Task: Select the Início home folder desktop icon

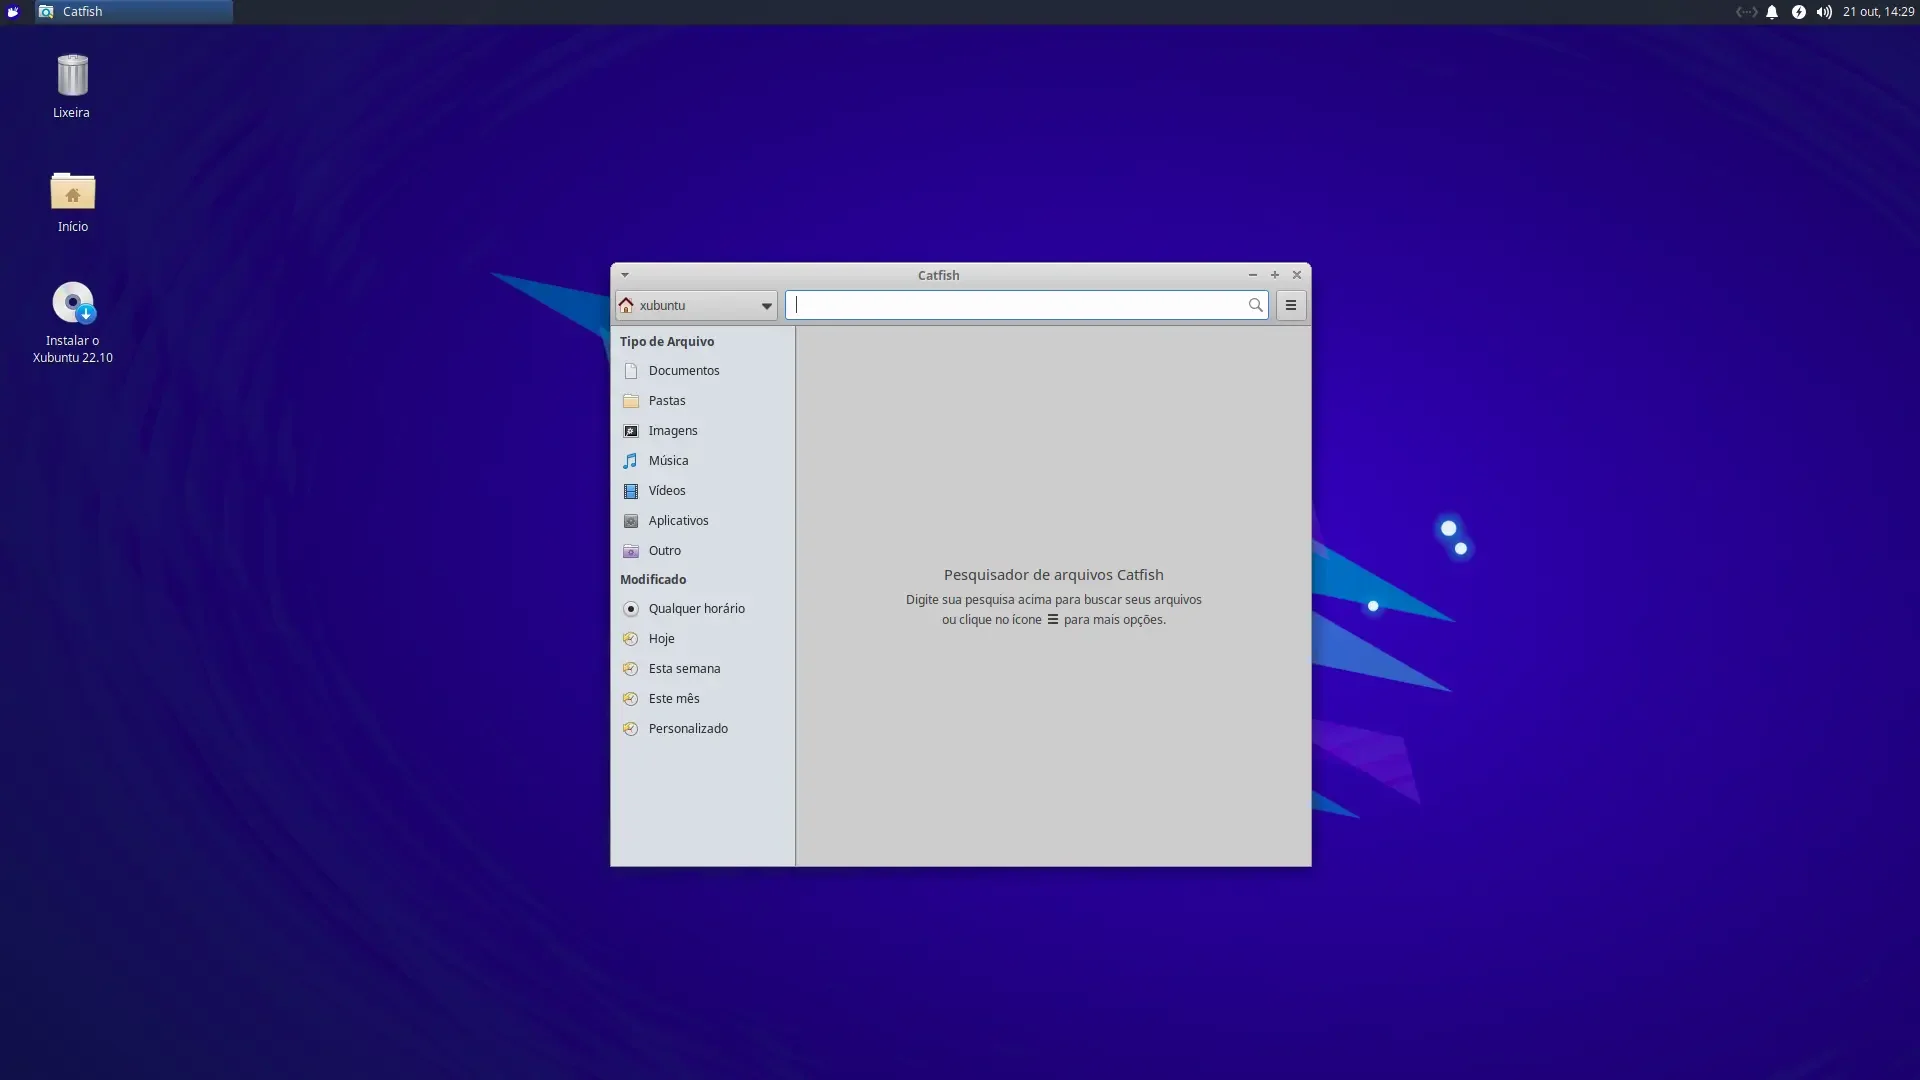Action: pyautogui.click(x=72, y=202)
